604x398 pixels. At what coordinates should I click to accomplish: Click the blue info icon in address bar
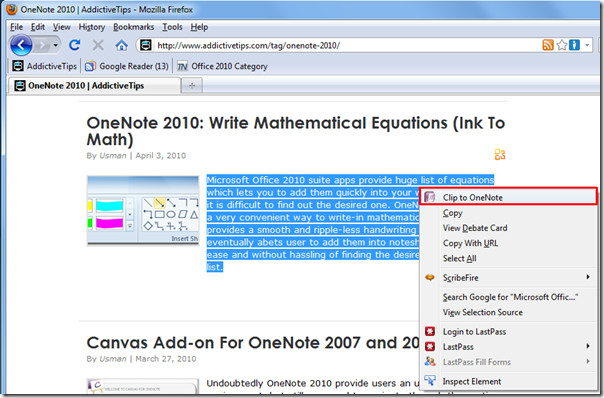[574, 45]
